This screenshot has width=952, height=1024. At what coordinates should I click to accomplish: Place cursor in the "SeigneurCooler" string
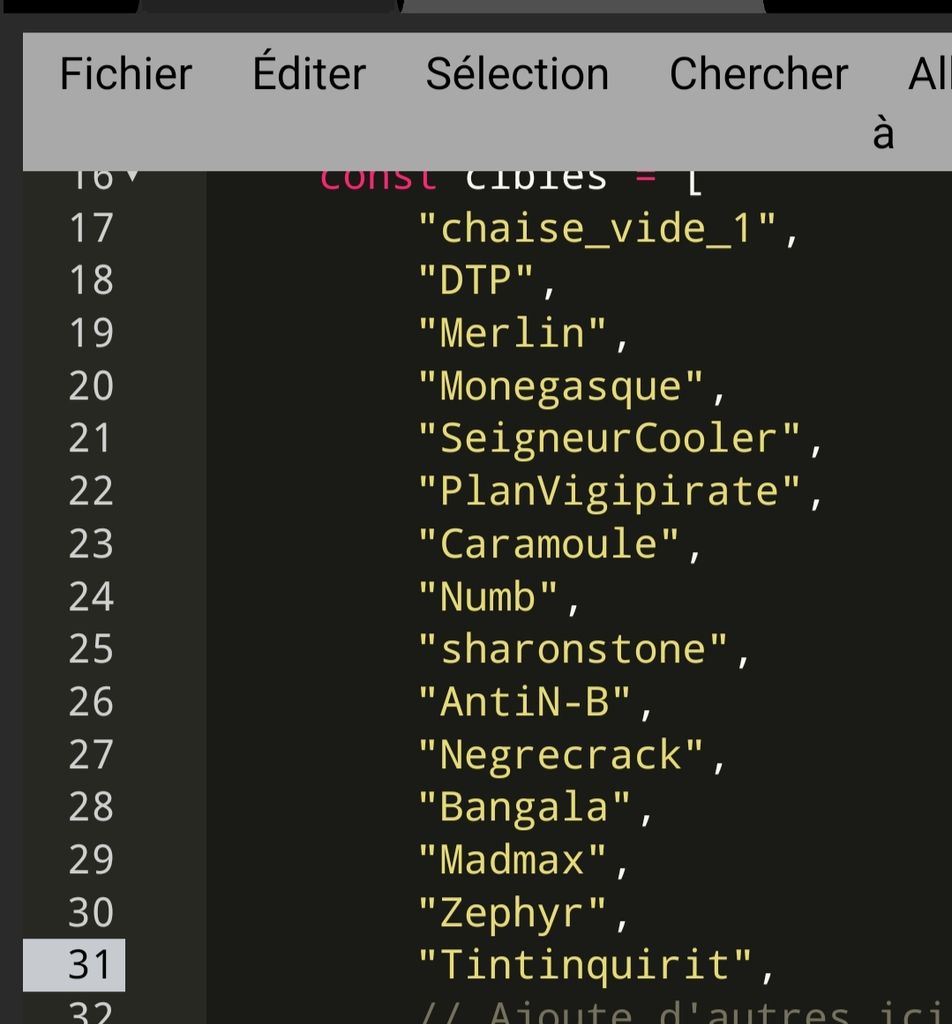pos(609,439)
